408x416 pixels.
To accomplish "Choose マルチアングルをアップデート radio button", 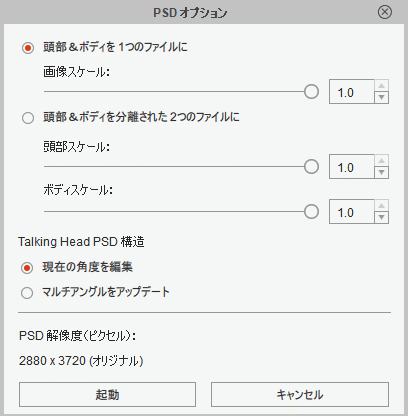I will pyautogui.click(x=27, y=293).
